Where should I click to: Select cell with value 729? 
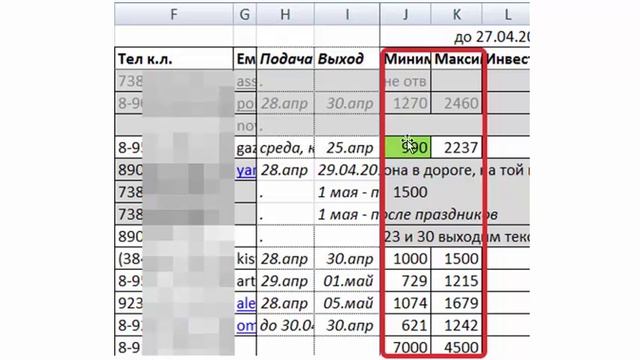407,281
